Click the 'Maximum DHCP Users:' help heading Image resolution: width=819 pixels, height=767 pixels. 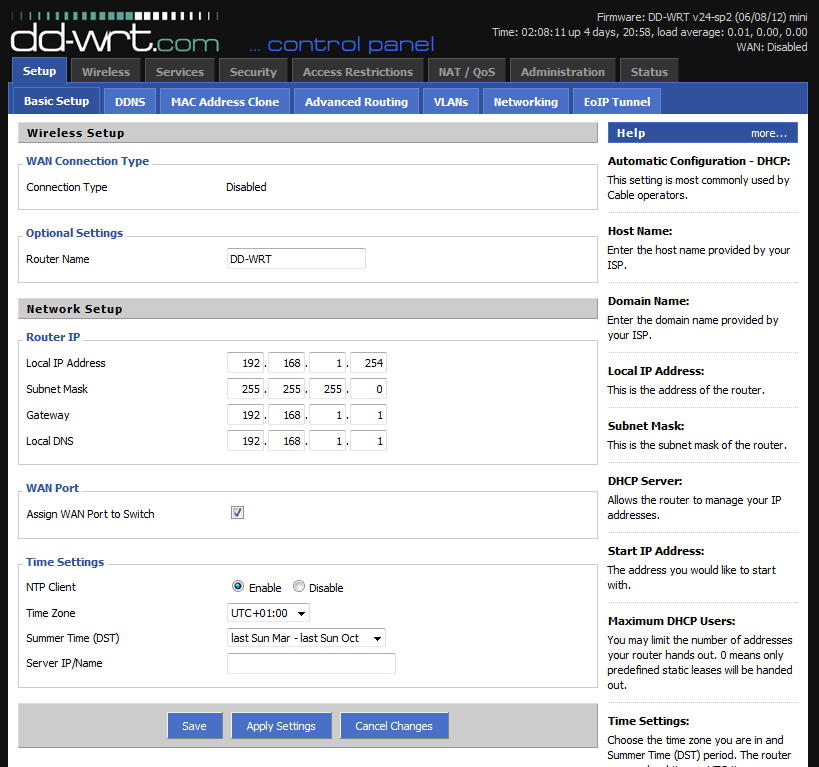[x=671, y=621]
